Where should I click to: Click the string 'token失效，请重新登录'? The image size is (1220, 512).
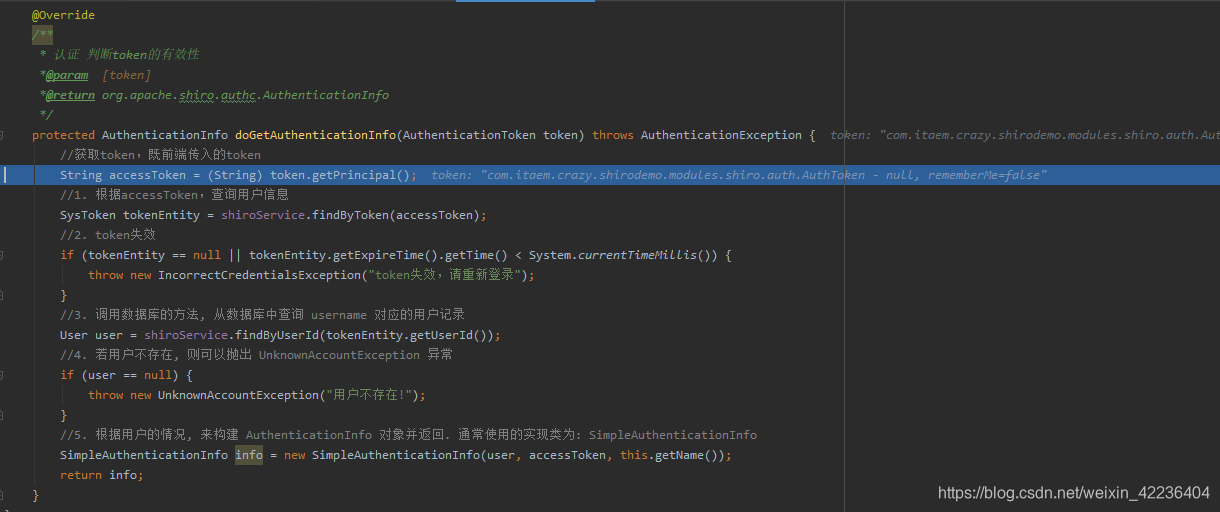[445, 275]
